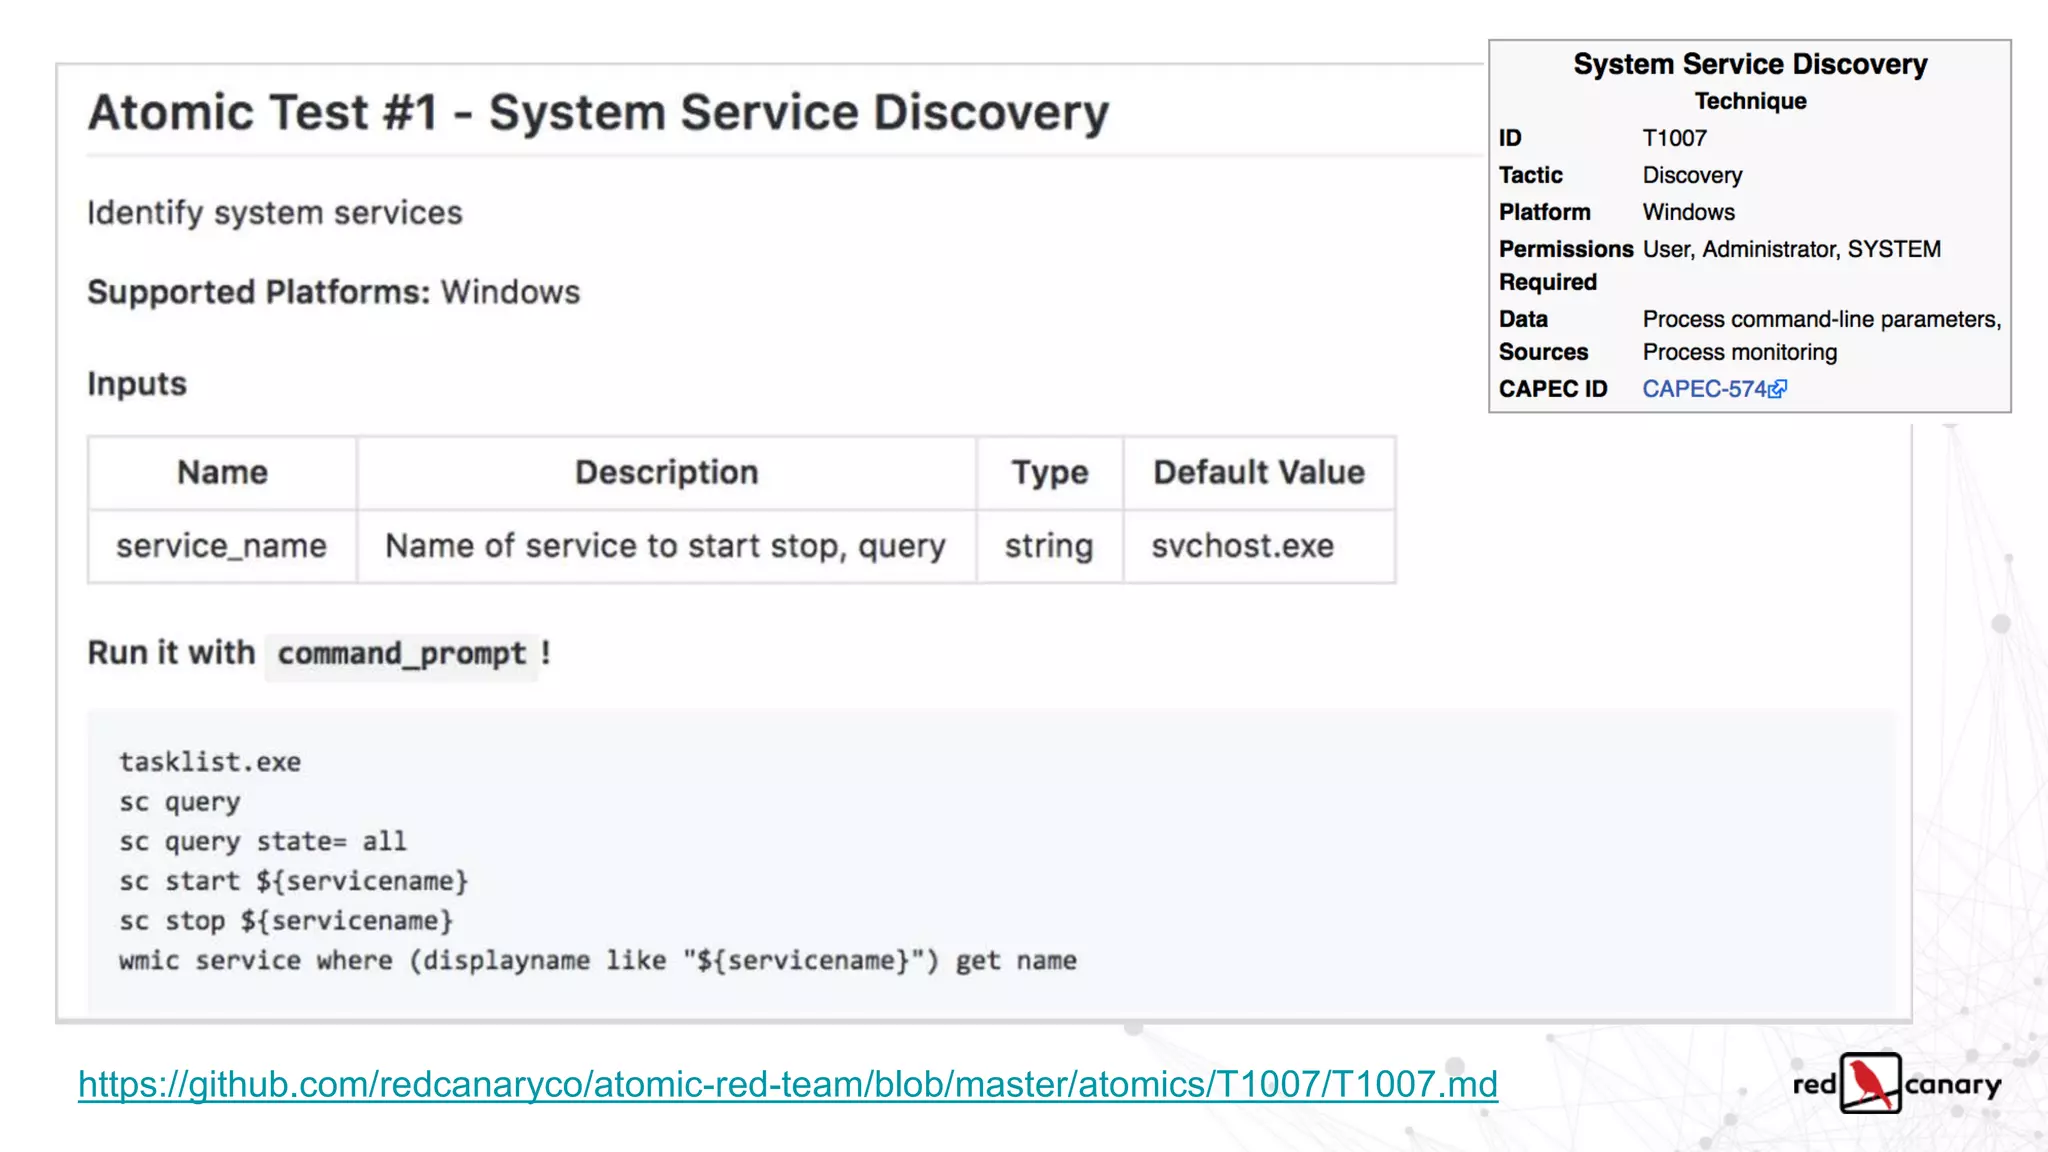
Task: Click the 'sc query state= all' line
Action: point(263,842)
